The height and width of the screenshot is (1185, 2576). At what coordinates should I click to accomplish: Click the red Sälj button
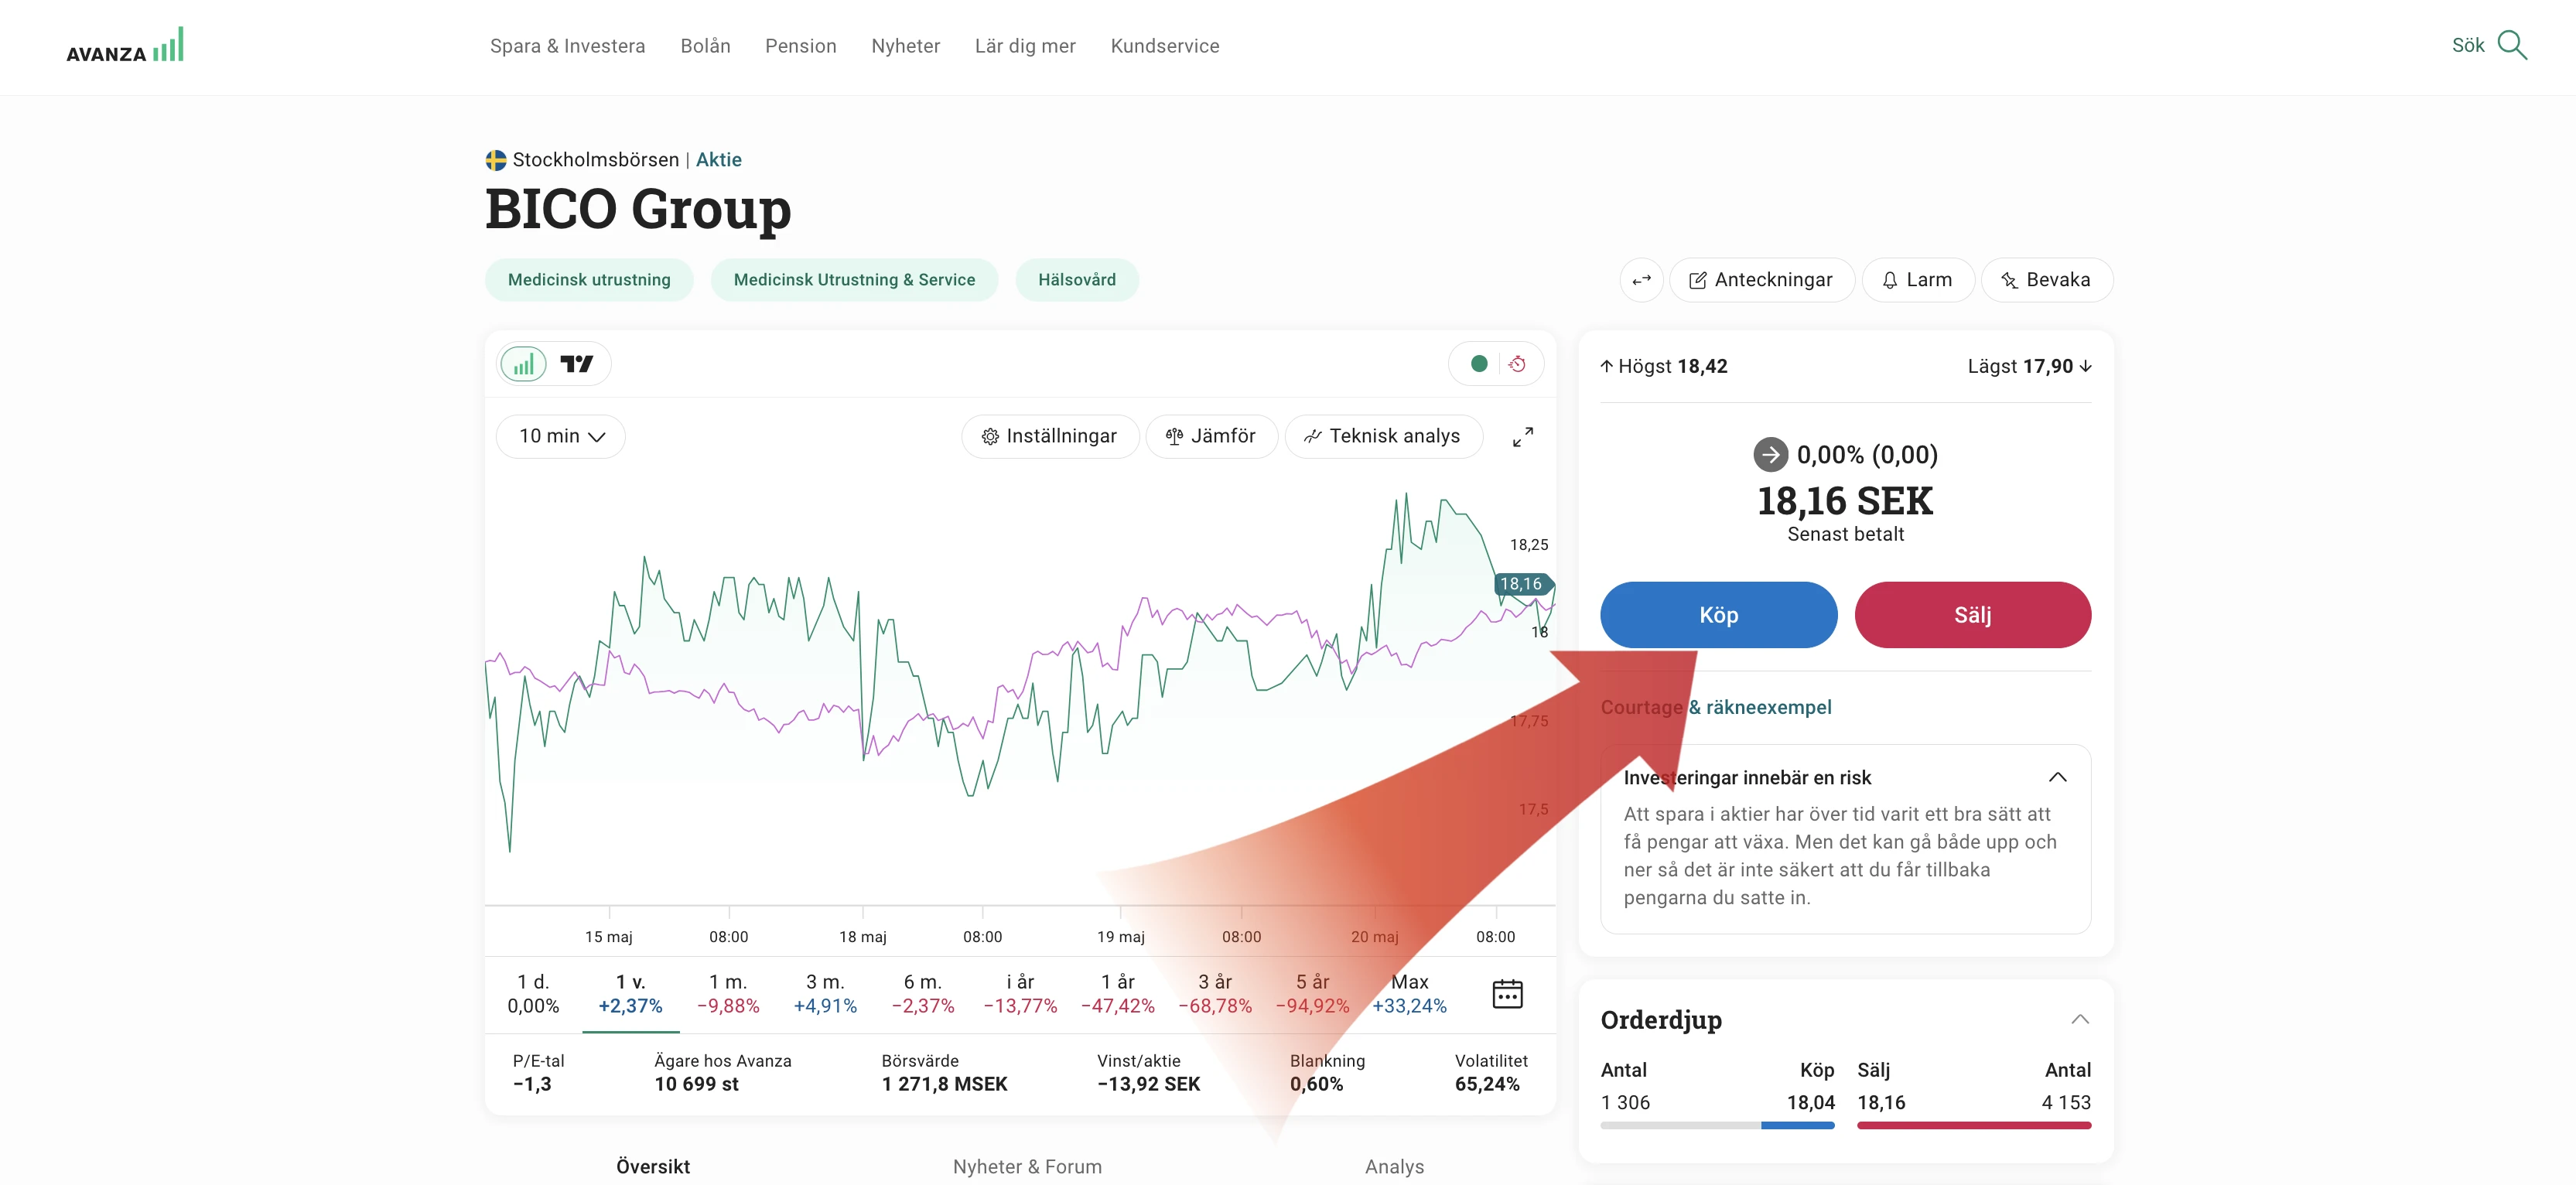click(1972, 615)
